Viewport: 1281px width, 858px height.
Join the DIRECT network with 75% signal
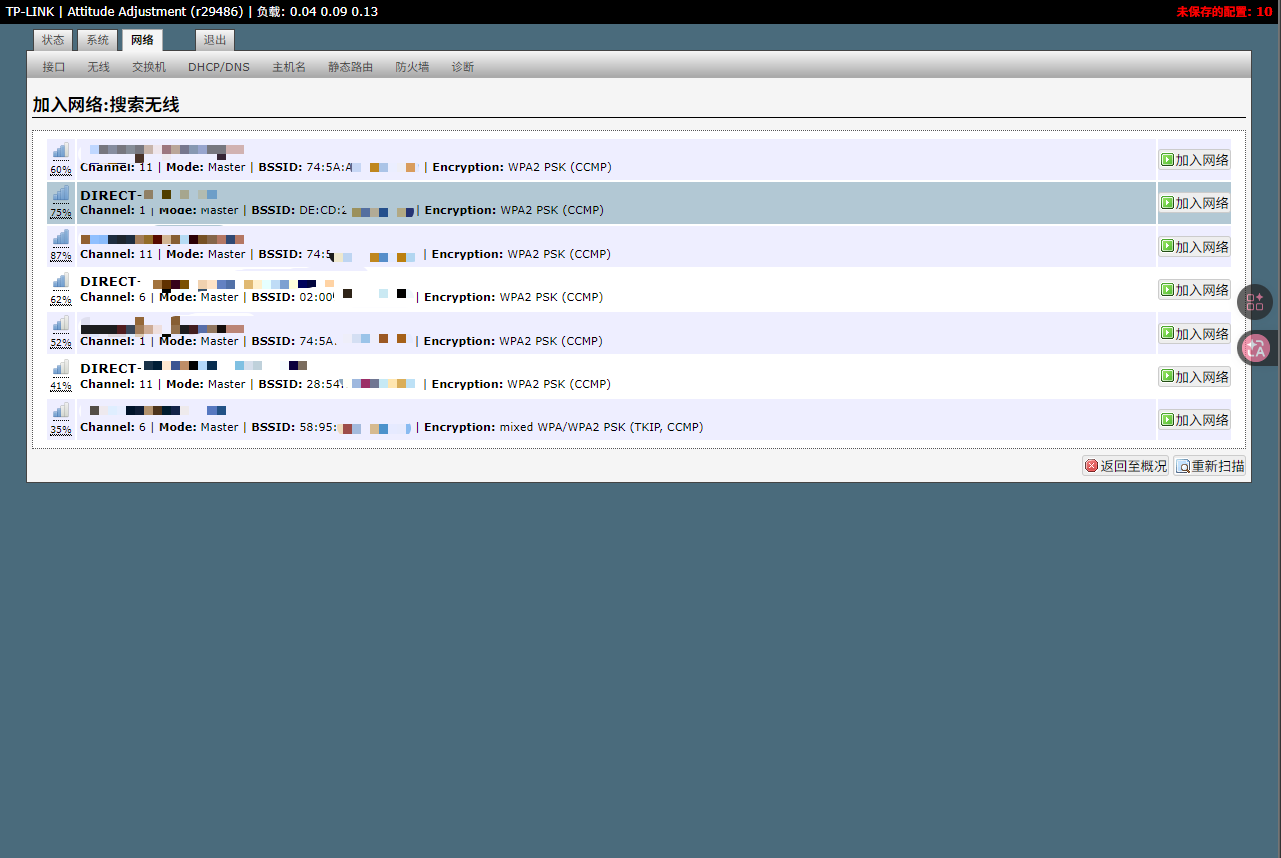pos(1194,203)
